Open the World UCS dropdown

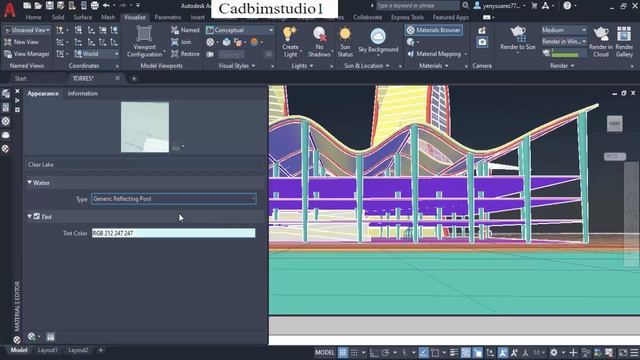click(x=97, y=54)
